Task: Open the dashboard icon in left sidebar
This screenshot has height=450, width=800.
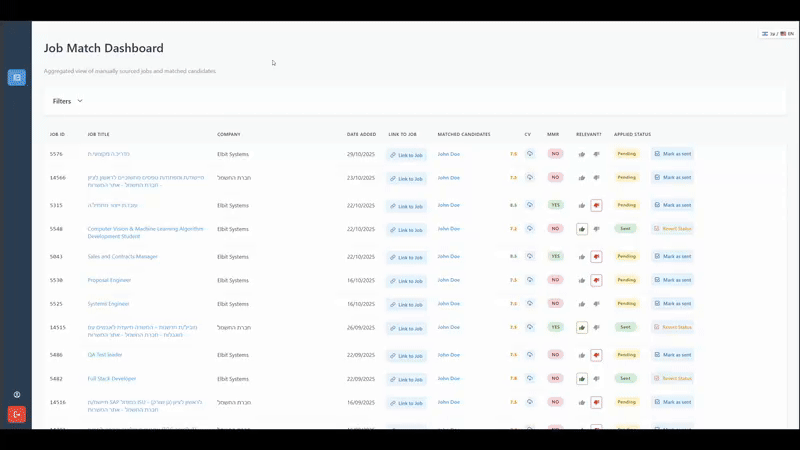Action: point(16,77)
